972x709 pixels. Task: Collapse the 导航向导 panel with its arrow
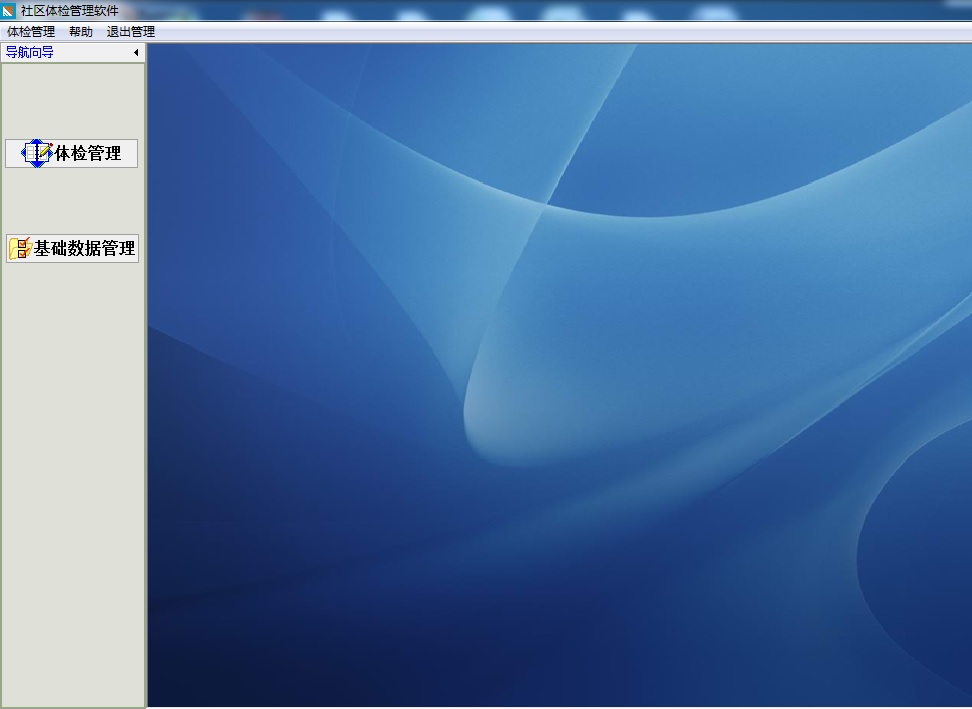pyautogui.click(x=136, y=53)
